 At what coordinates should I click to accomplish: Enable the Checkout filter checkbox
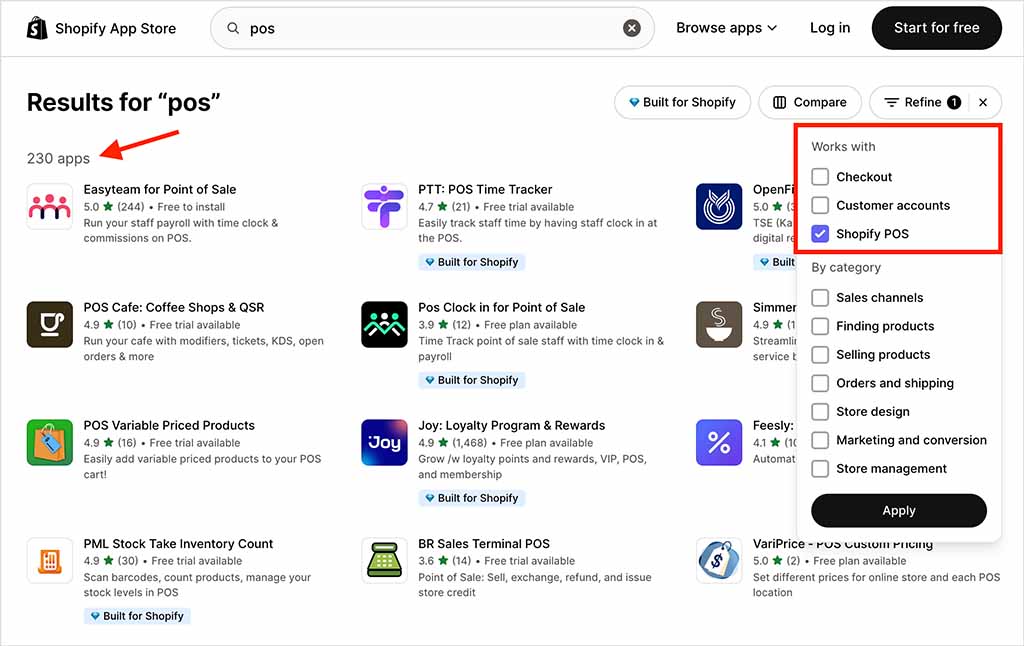tap(820, 177)
